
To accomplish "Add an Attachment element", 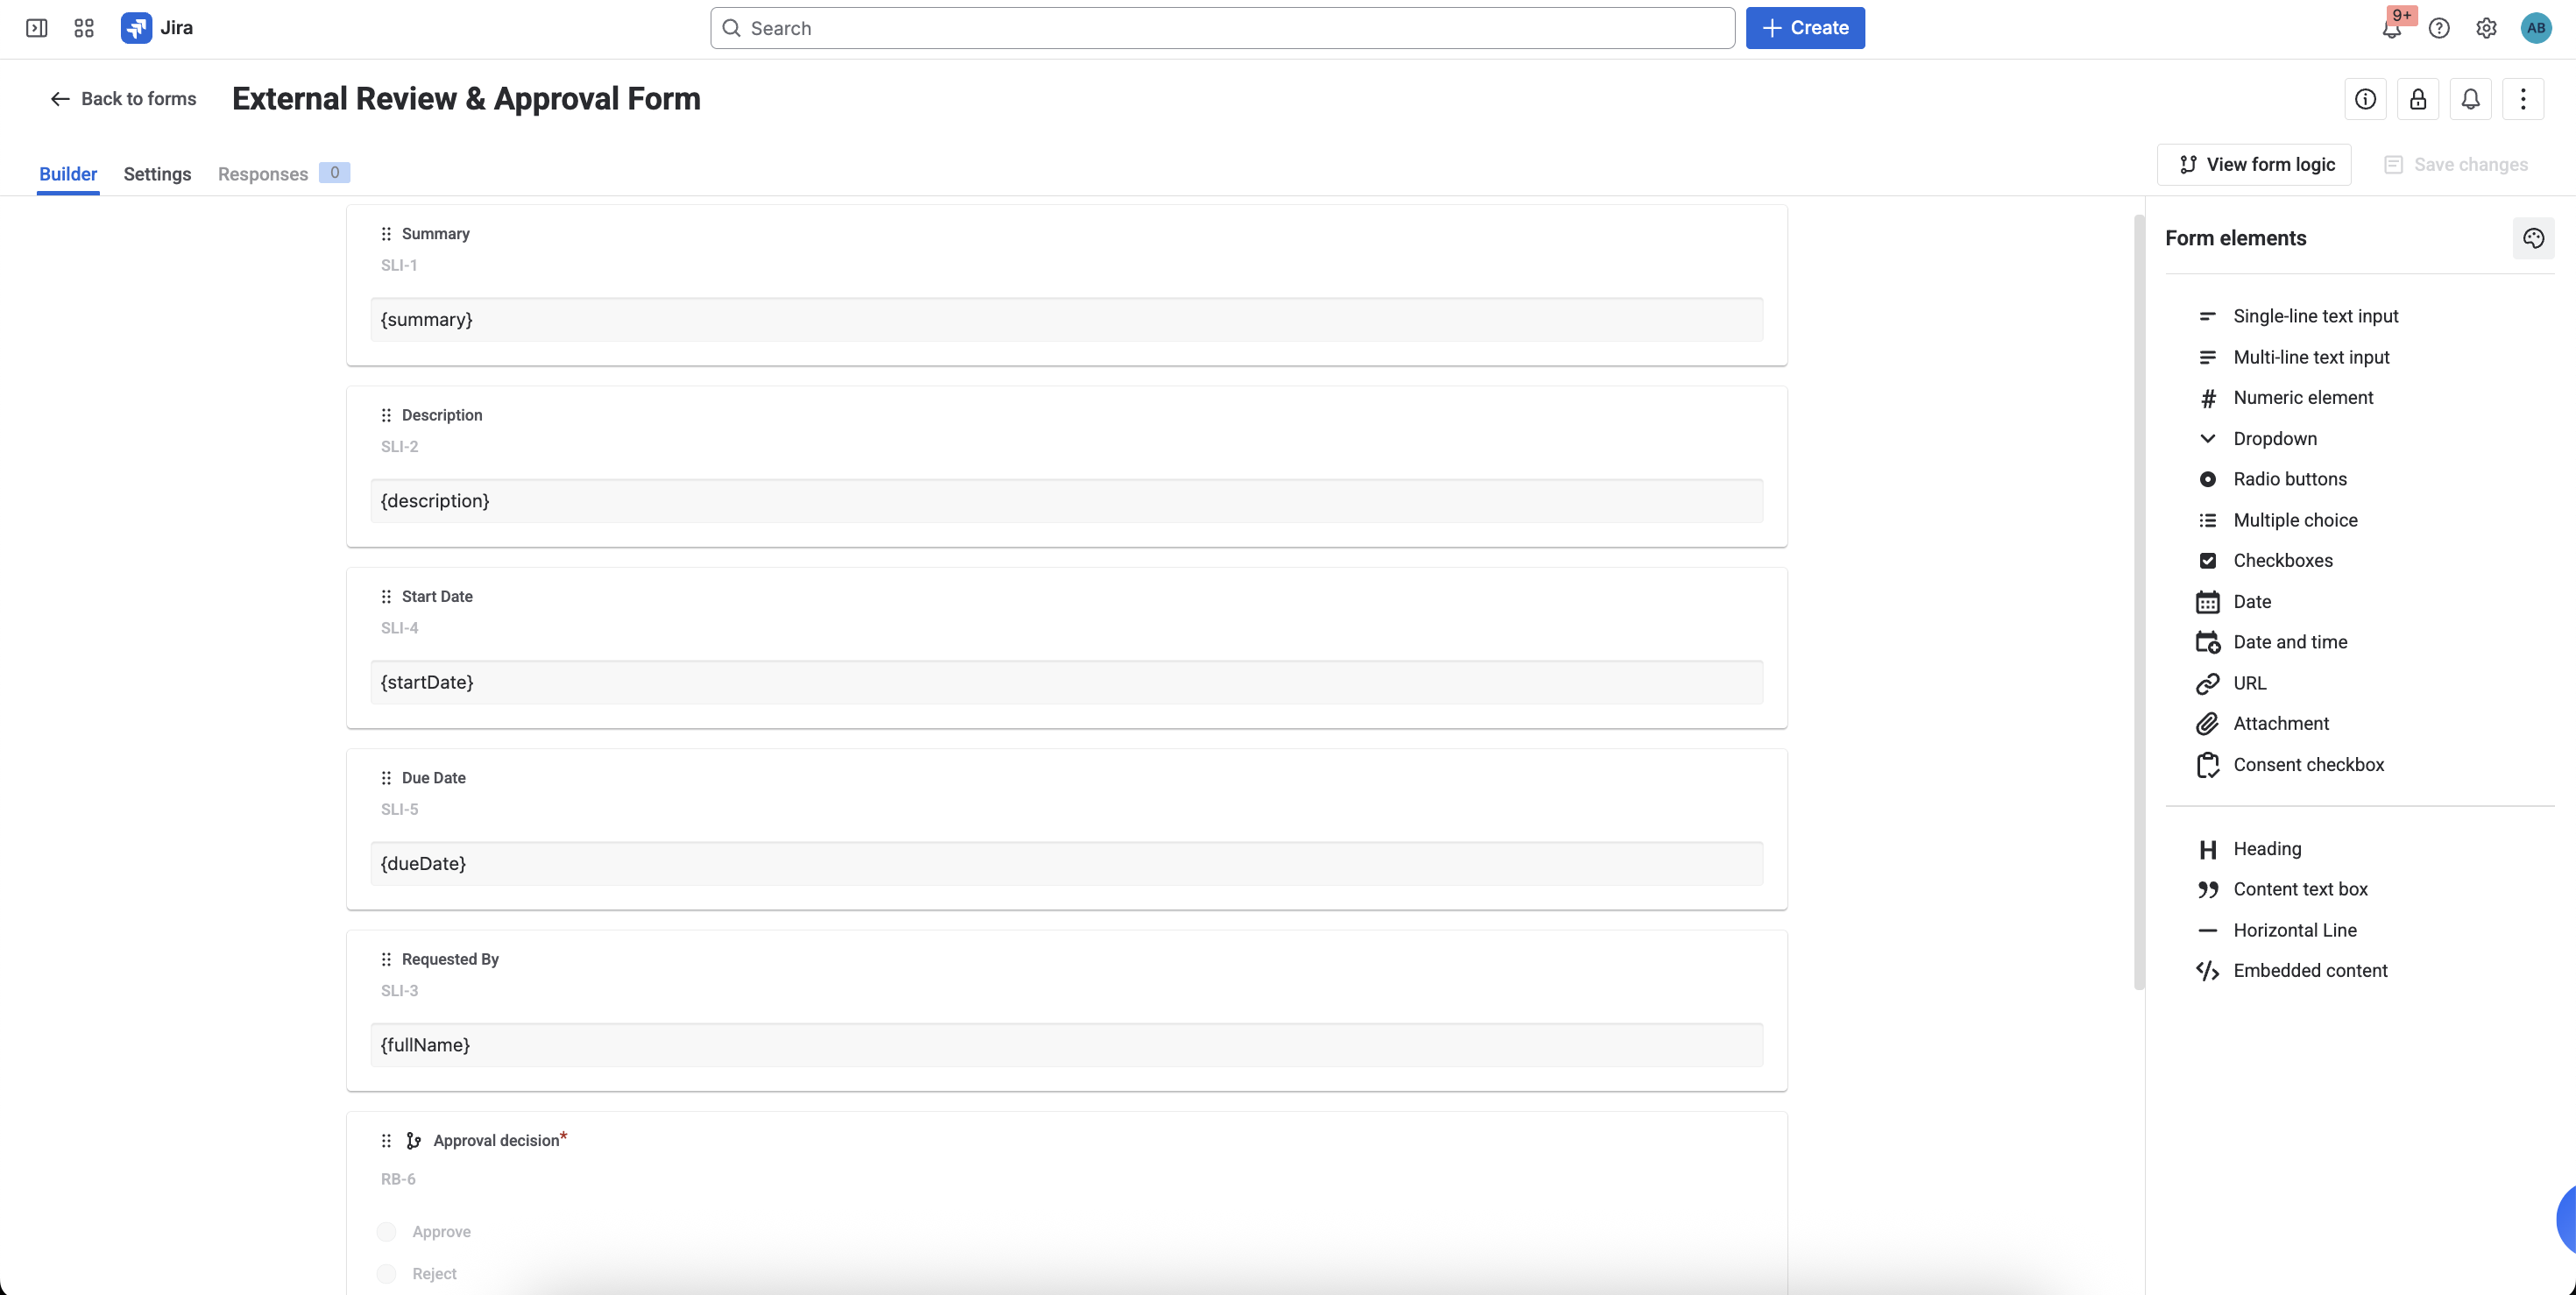I will coord(2281,723).
